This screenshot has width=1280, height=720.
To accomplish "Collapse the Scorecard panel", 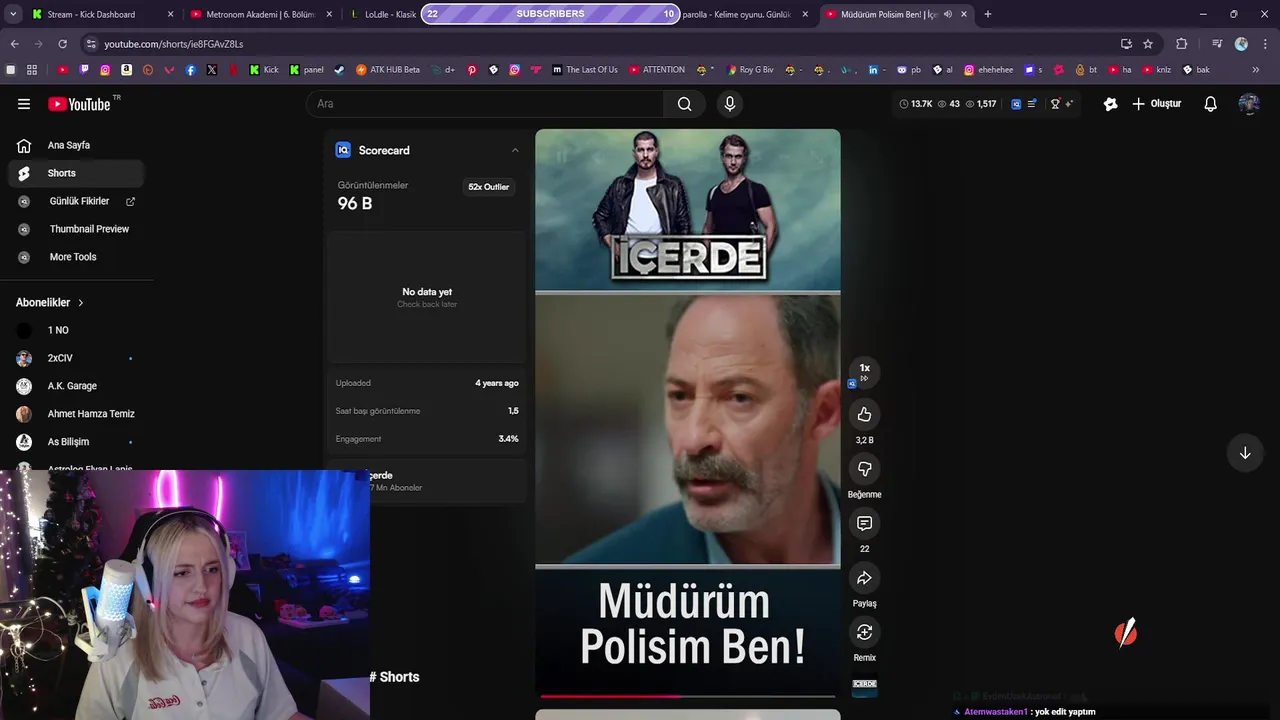I will (x=515, y=150).
